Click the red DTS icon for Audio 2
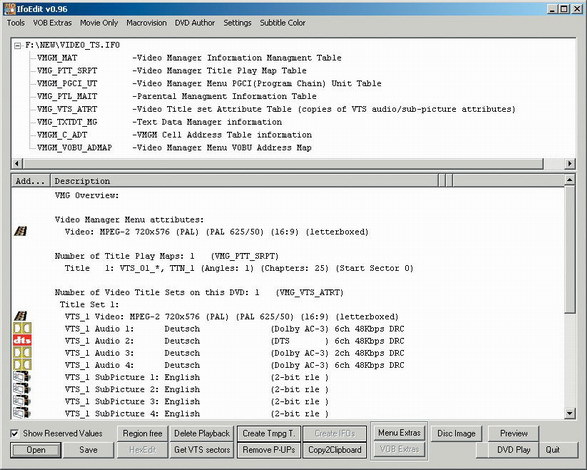This screenshot has height=470, width=587. [x=22, y=340]
